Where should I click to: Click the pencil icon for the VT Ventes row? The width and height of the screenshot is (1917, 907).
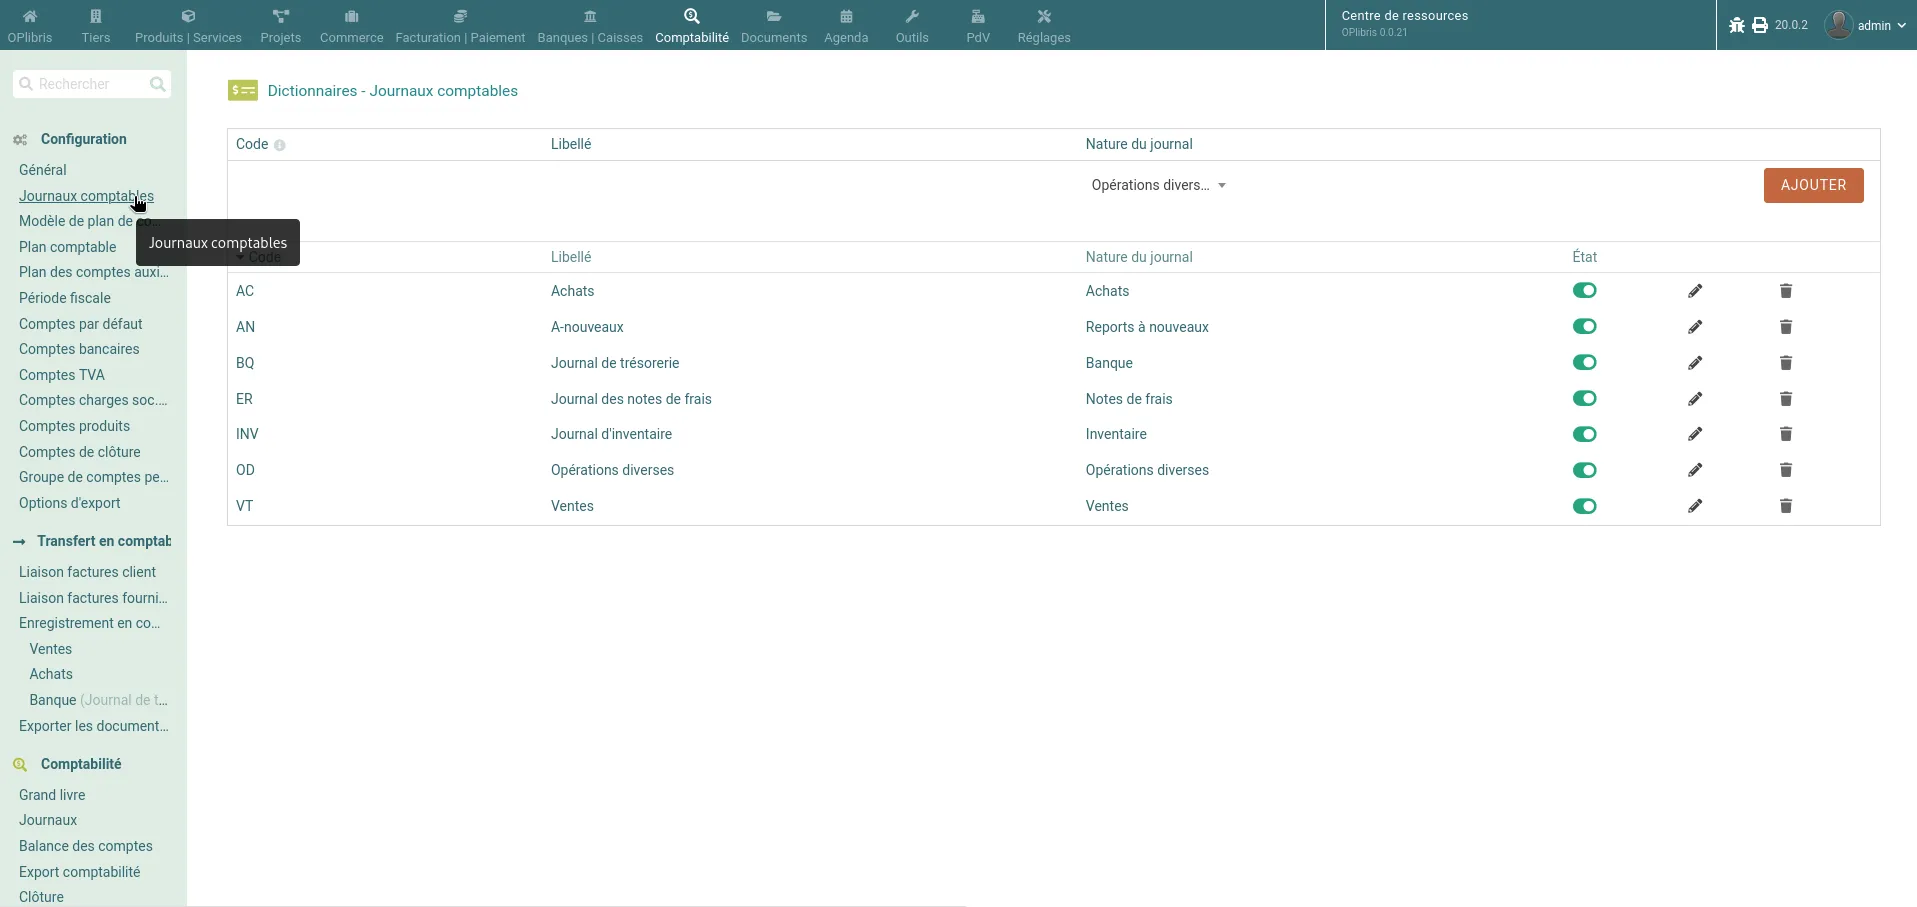1695,506
